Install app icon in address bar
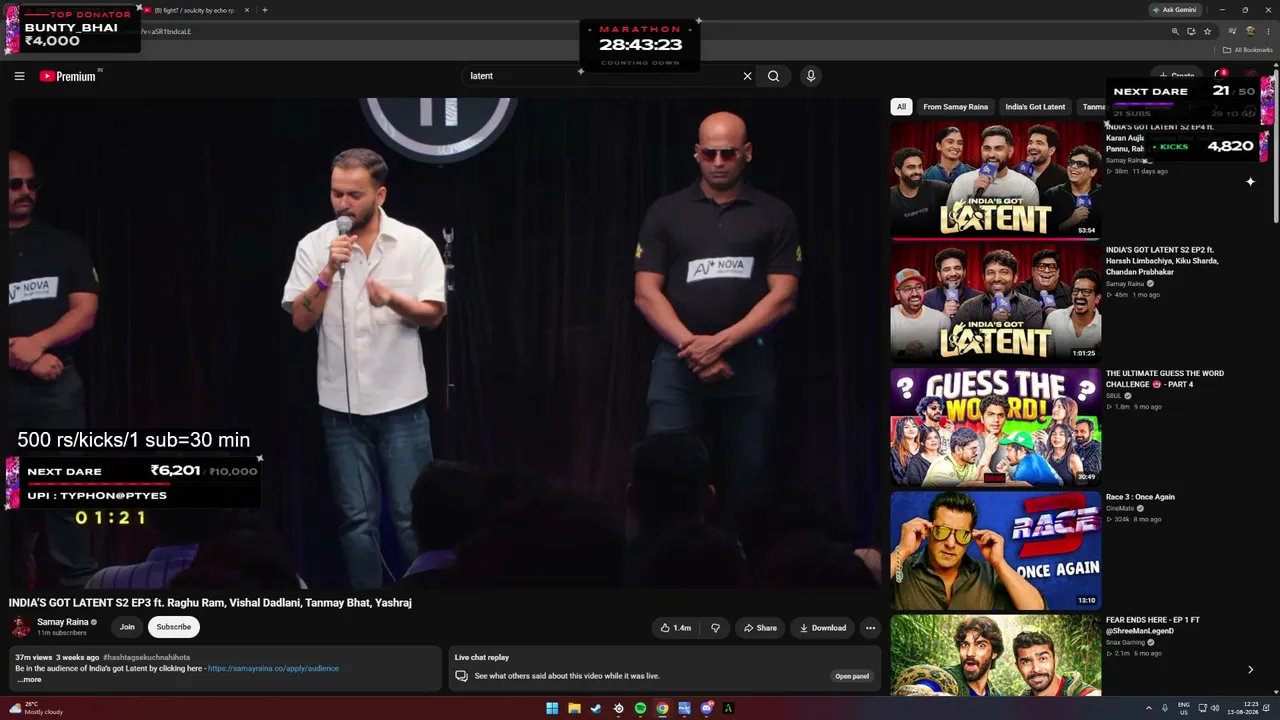The width and height of the screenshot is (1280, 720). pyautogui.click(x=1191, y=31)
